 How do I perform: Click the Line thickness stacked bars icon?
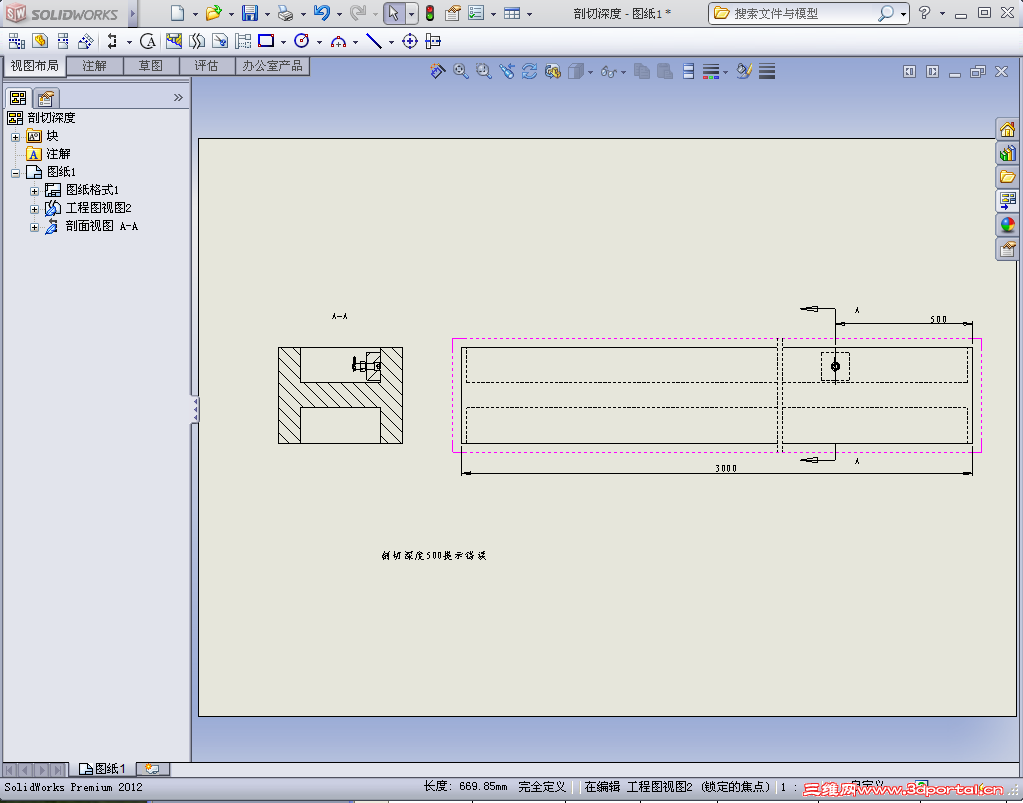[767, 71]
